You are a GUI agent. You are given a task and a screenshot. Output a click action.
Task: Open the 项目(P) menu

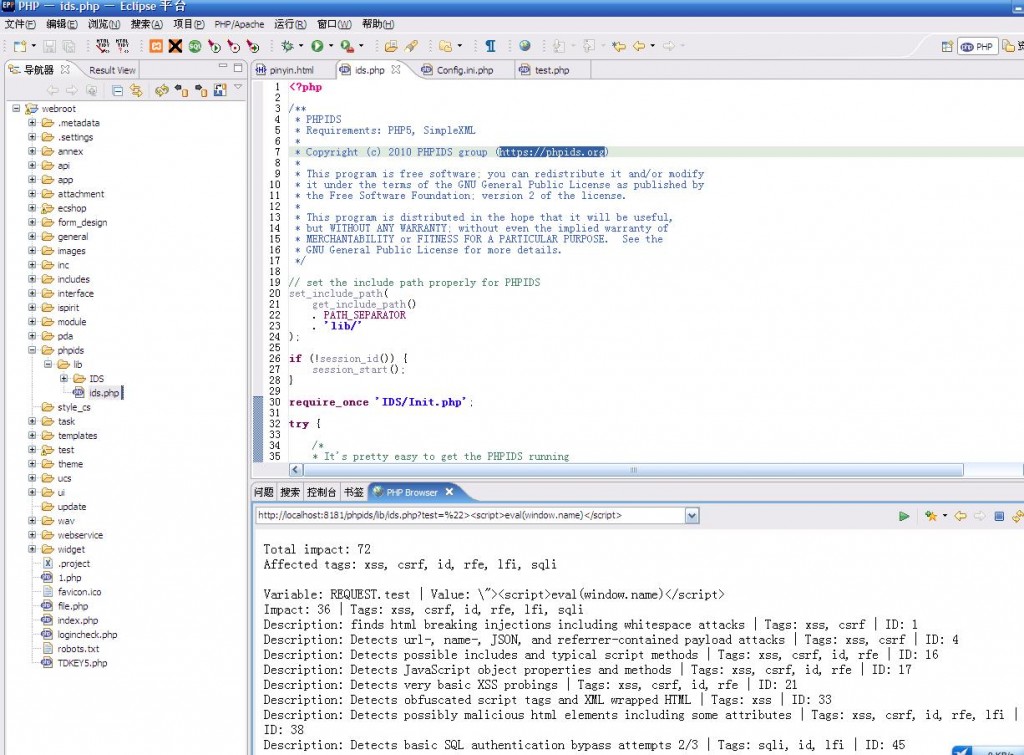pos(188,24)
